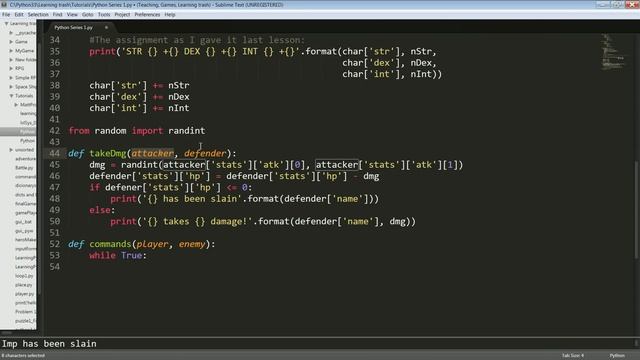Click 'randint' in the import line 42
The height and width of the screenshot is (360, 640).
187,131
